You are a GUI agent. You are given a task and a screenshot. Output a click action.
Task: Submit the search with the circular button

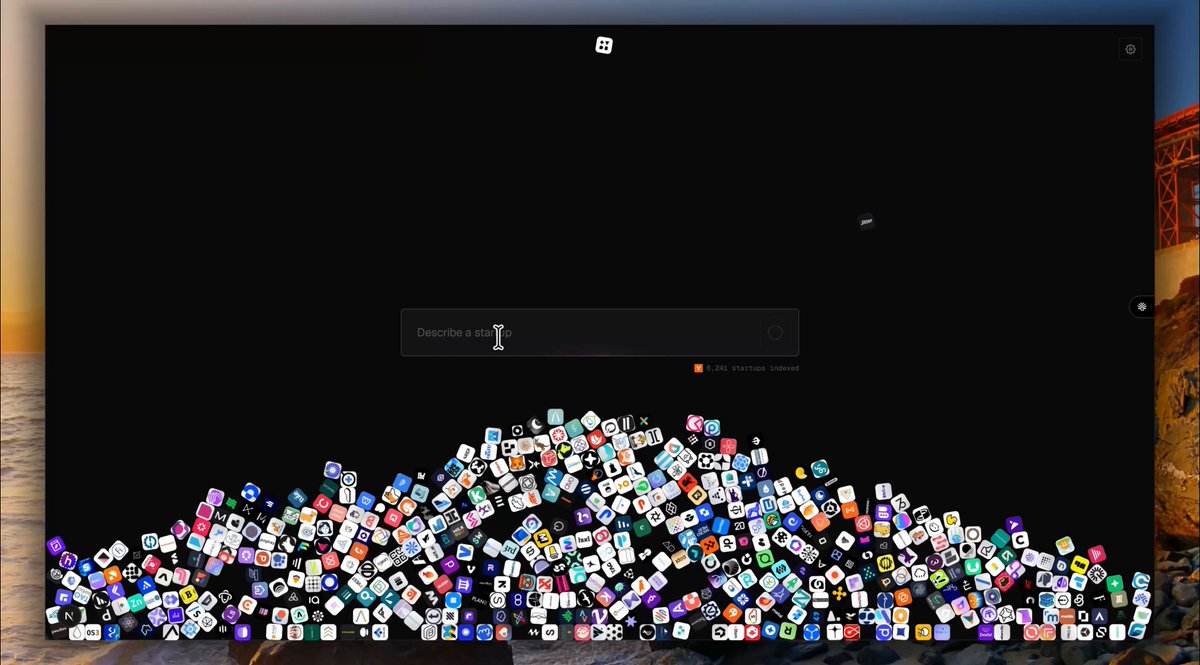pos(775,332)
